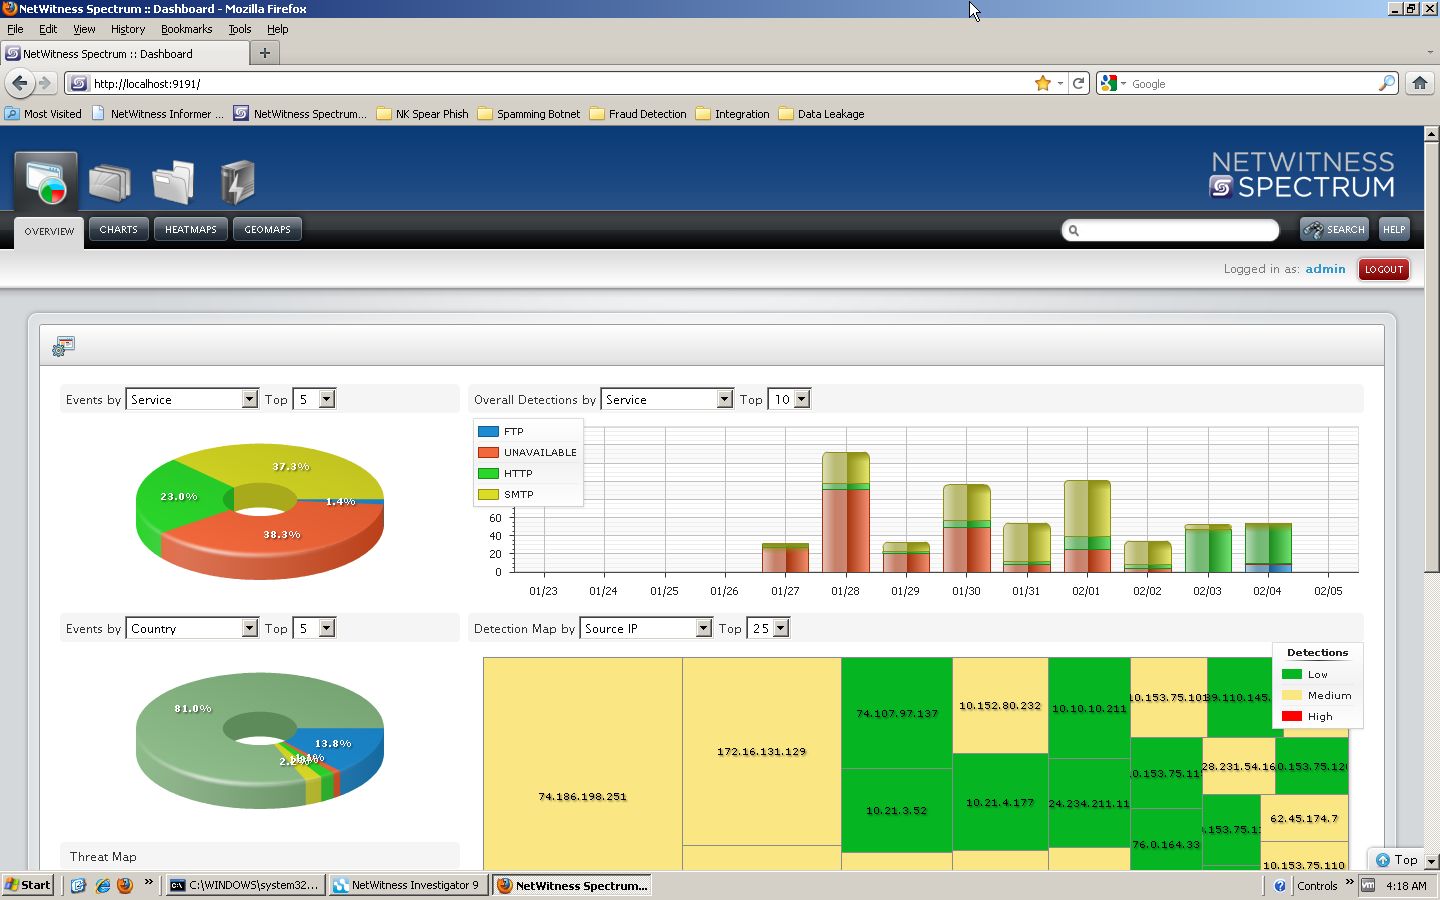The width and height of the screenshot is (1440, 900).
Task: Launch Firefox from quick launch bar
Action: [125, 885]
